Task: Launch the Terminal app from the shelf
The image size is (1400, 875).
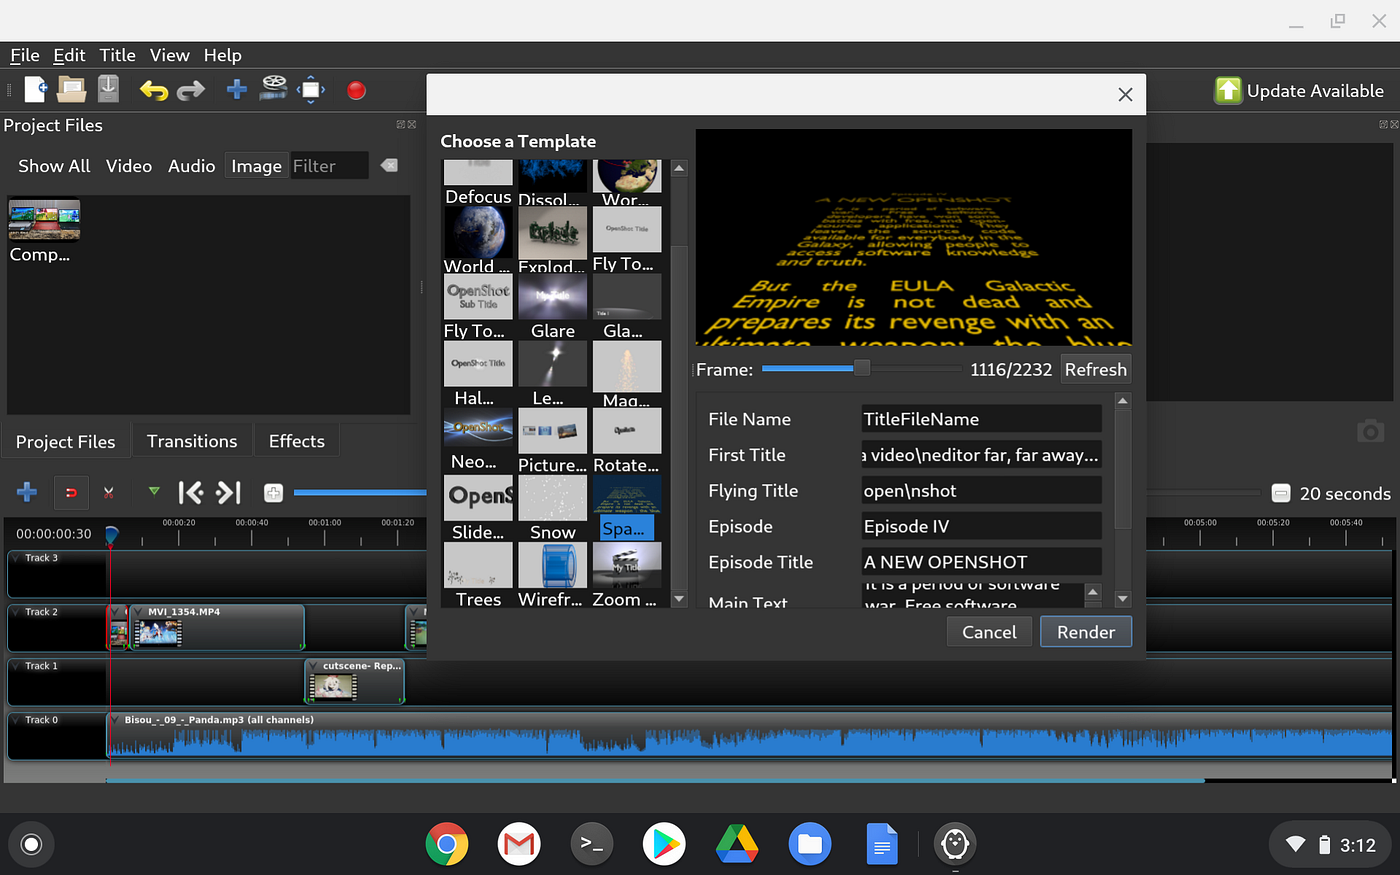Action: click(592, 845)
